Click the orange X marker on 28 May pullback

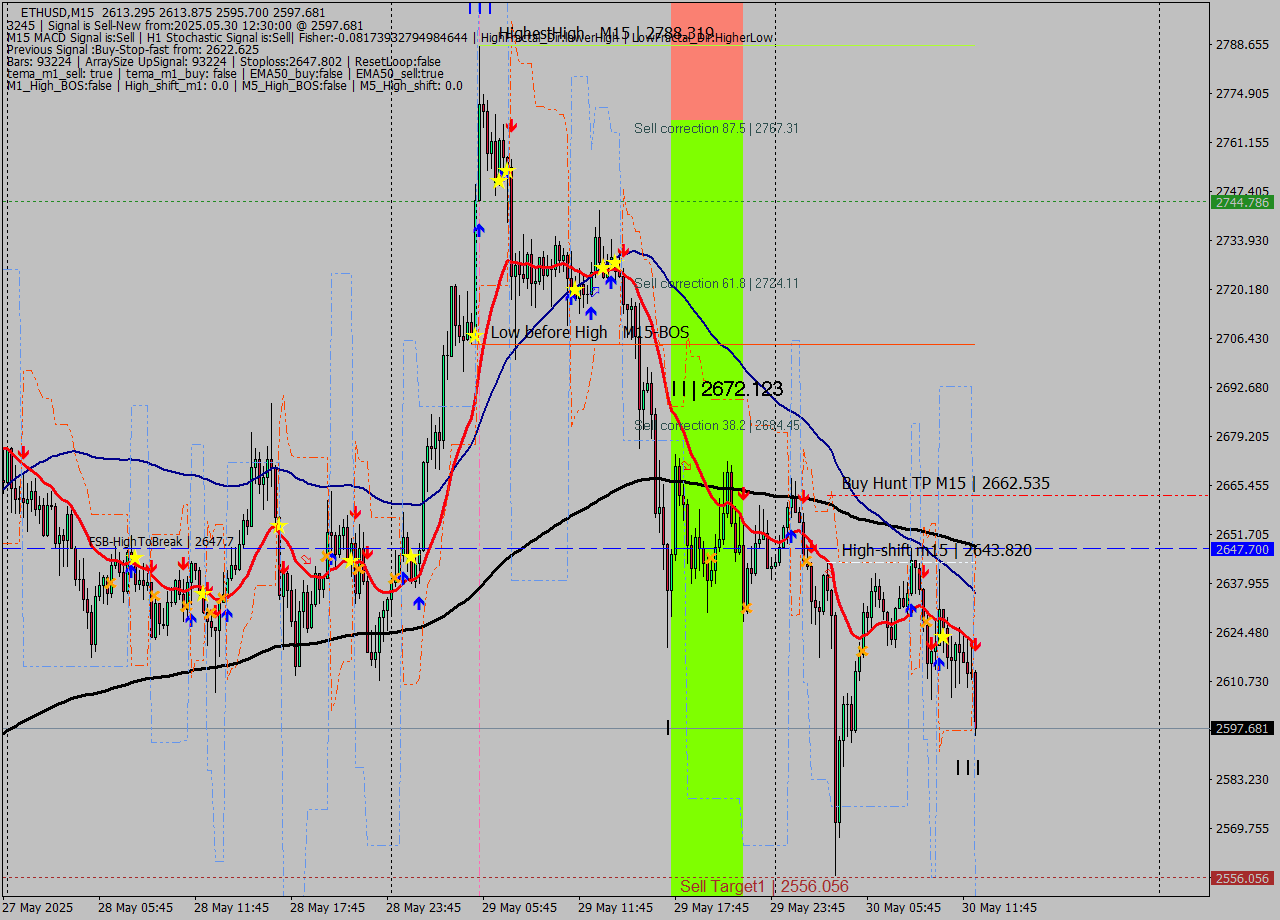(x=111, y=585)
